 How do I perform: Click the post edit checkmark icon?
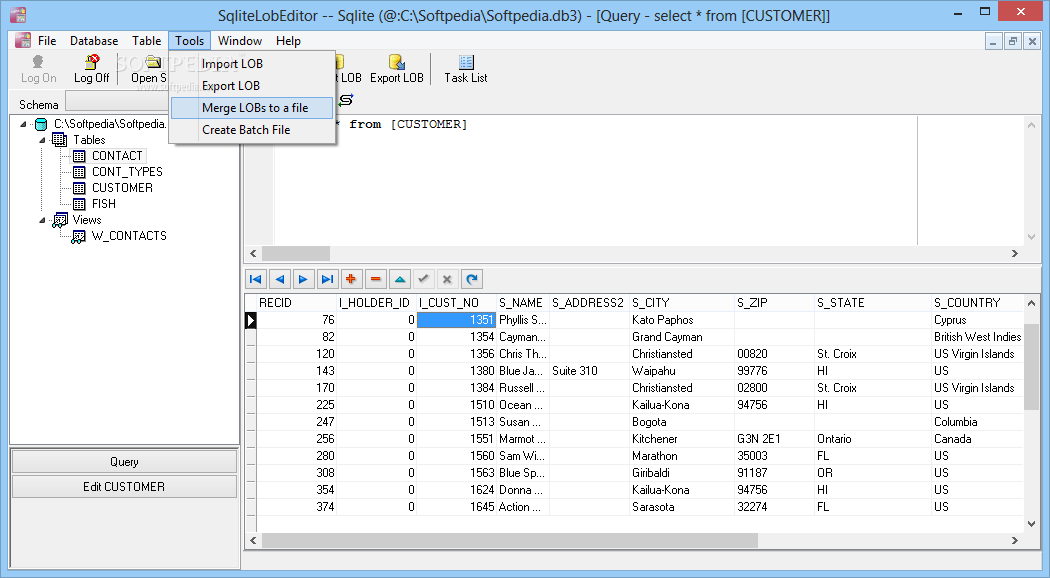tap(423, 279)
